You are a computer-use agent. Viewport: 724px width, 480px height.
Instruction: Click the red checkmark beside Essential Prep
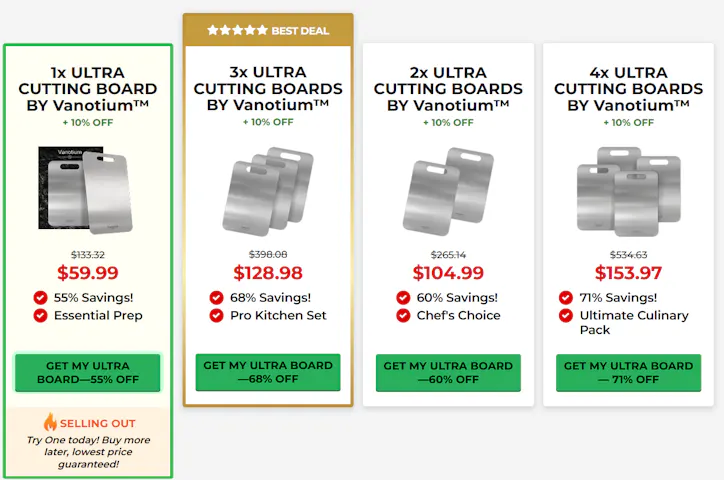click(41, 315)
